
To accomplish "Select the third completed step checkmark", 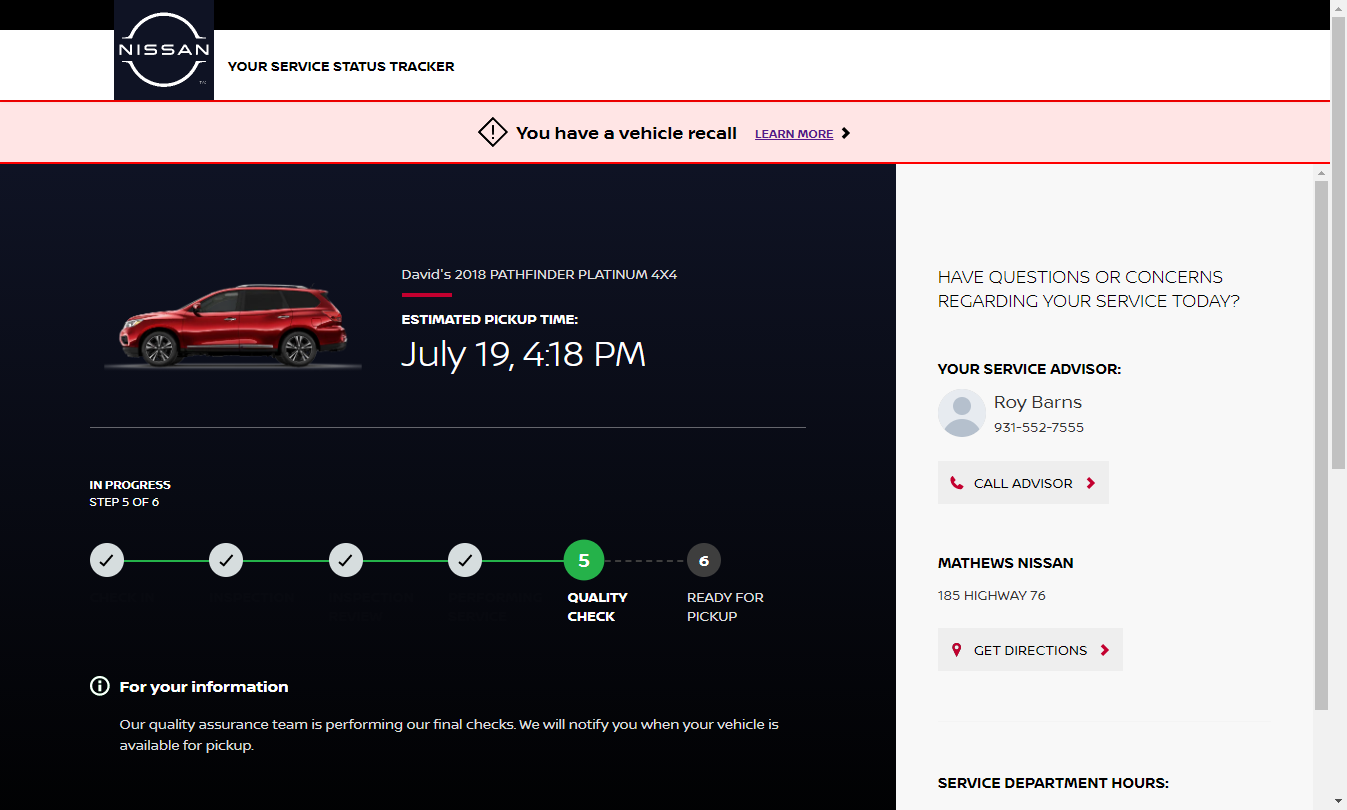I will click(x=345, y=560).
